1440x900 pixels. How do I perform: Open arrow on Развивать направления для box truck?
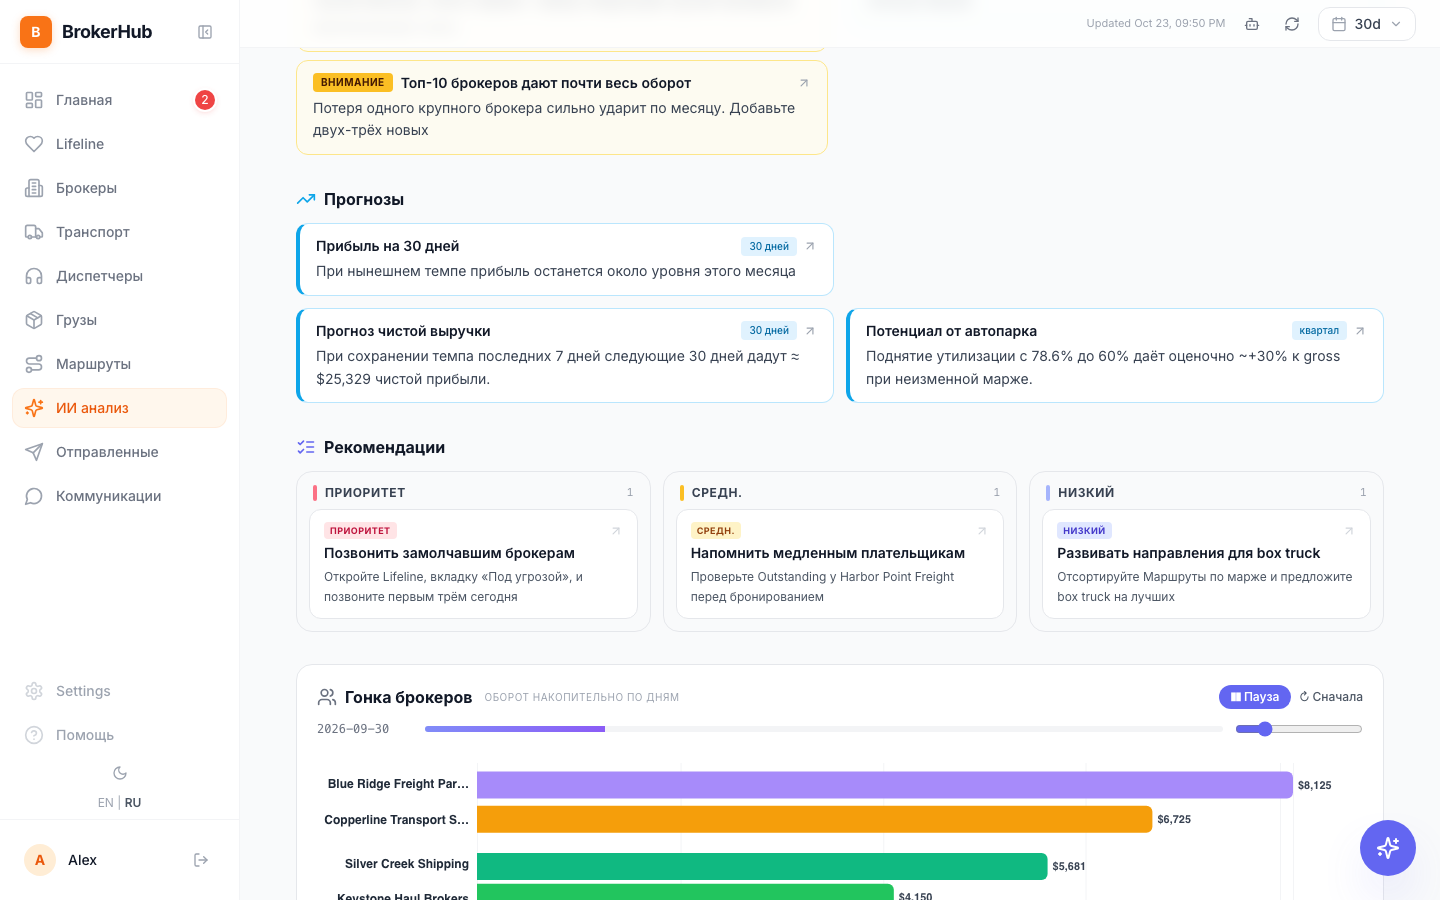(x=1349, y=531)
